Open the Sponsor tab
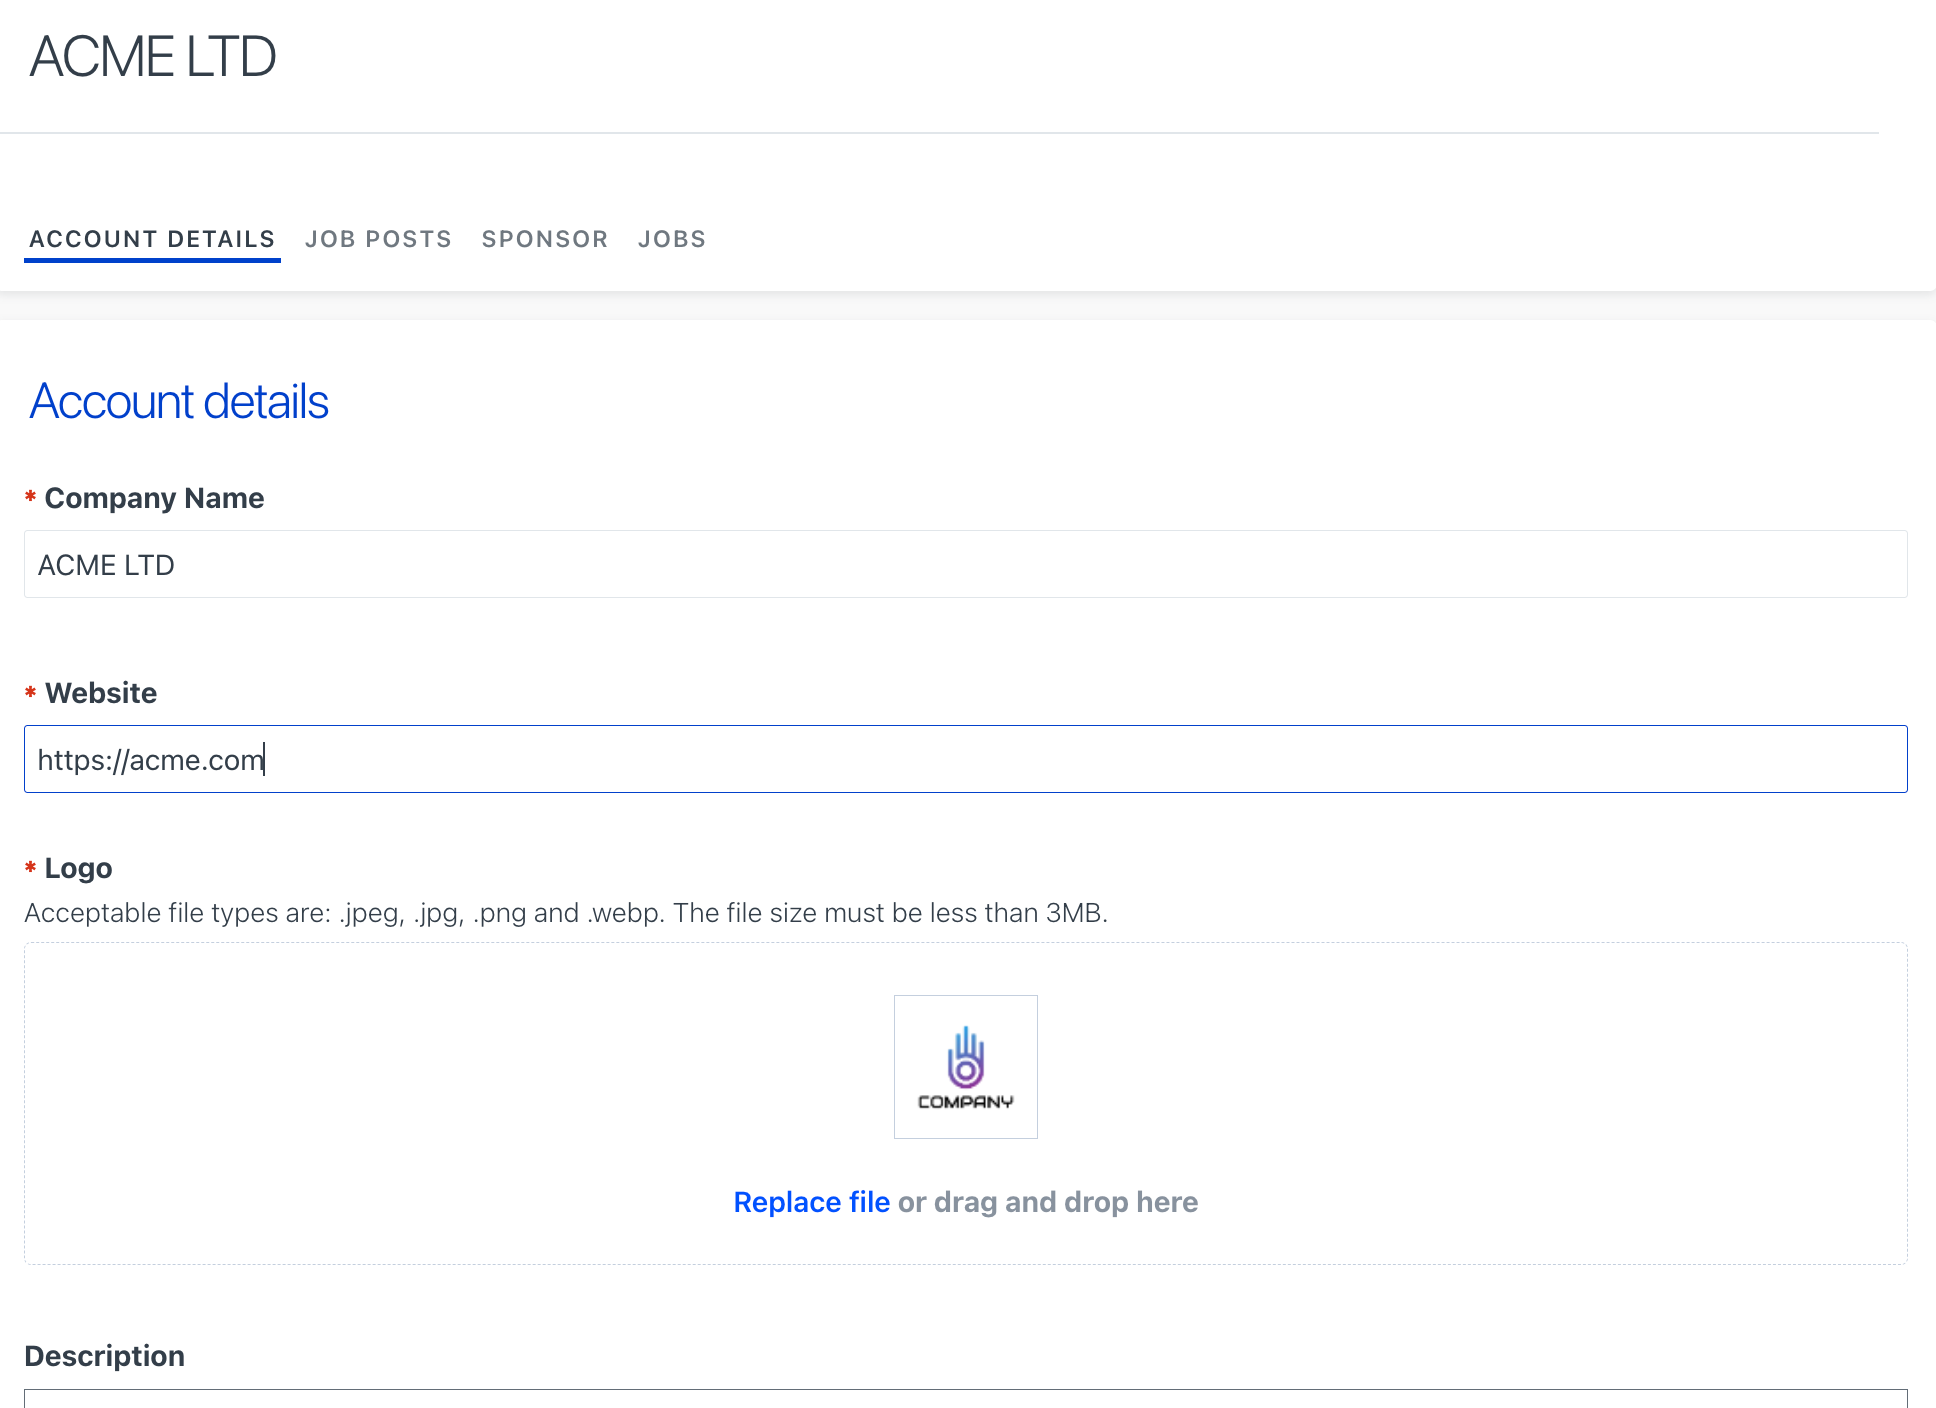 tap(545, 239)
